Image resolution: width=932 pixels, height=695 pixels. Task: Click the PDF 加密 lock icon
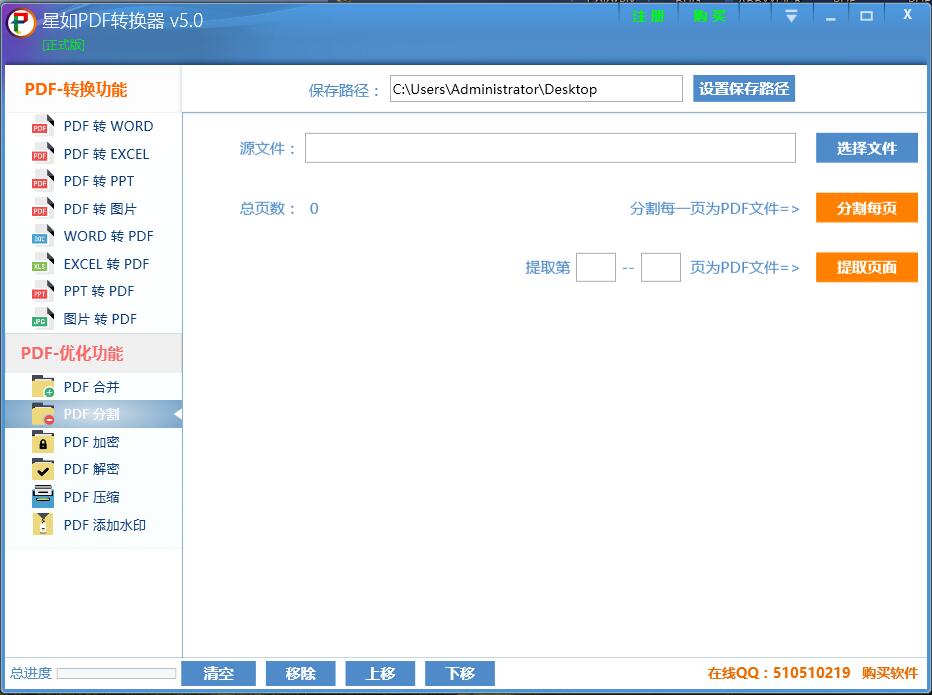[43, 442]
